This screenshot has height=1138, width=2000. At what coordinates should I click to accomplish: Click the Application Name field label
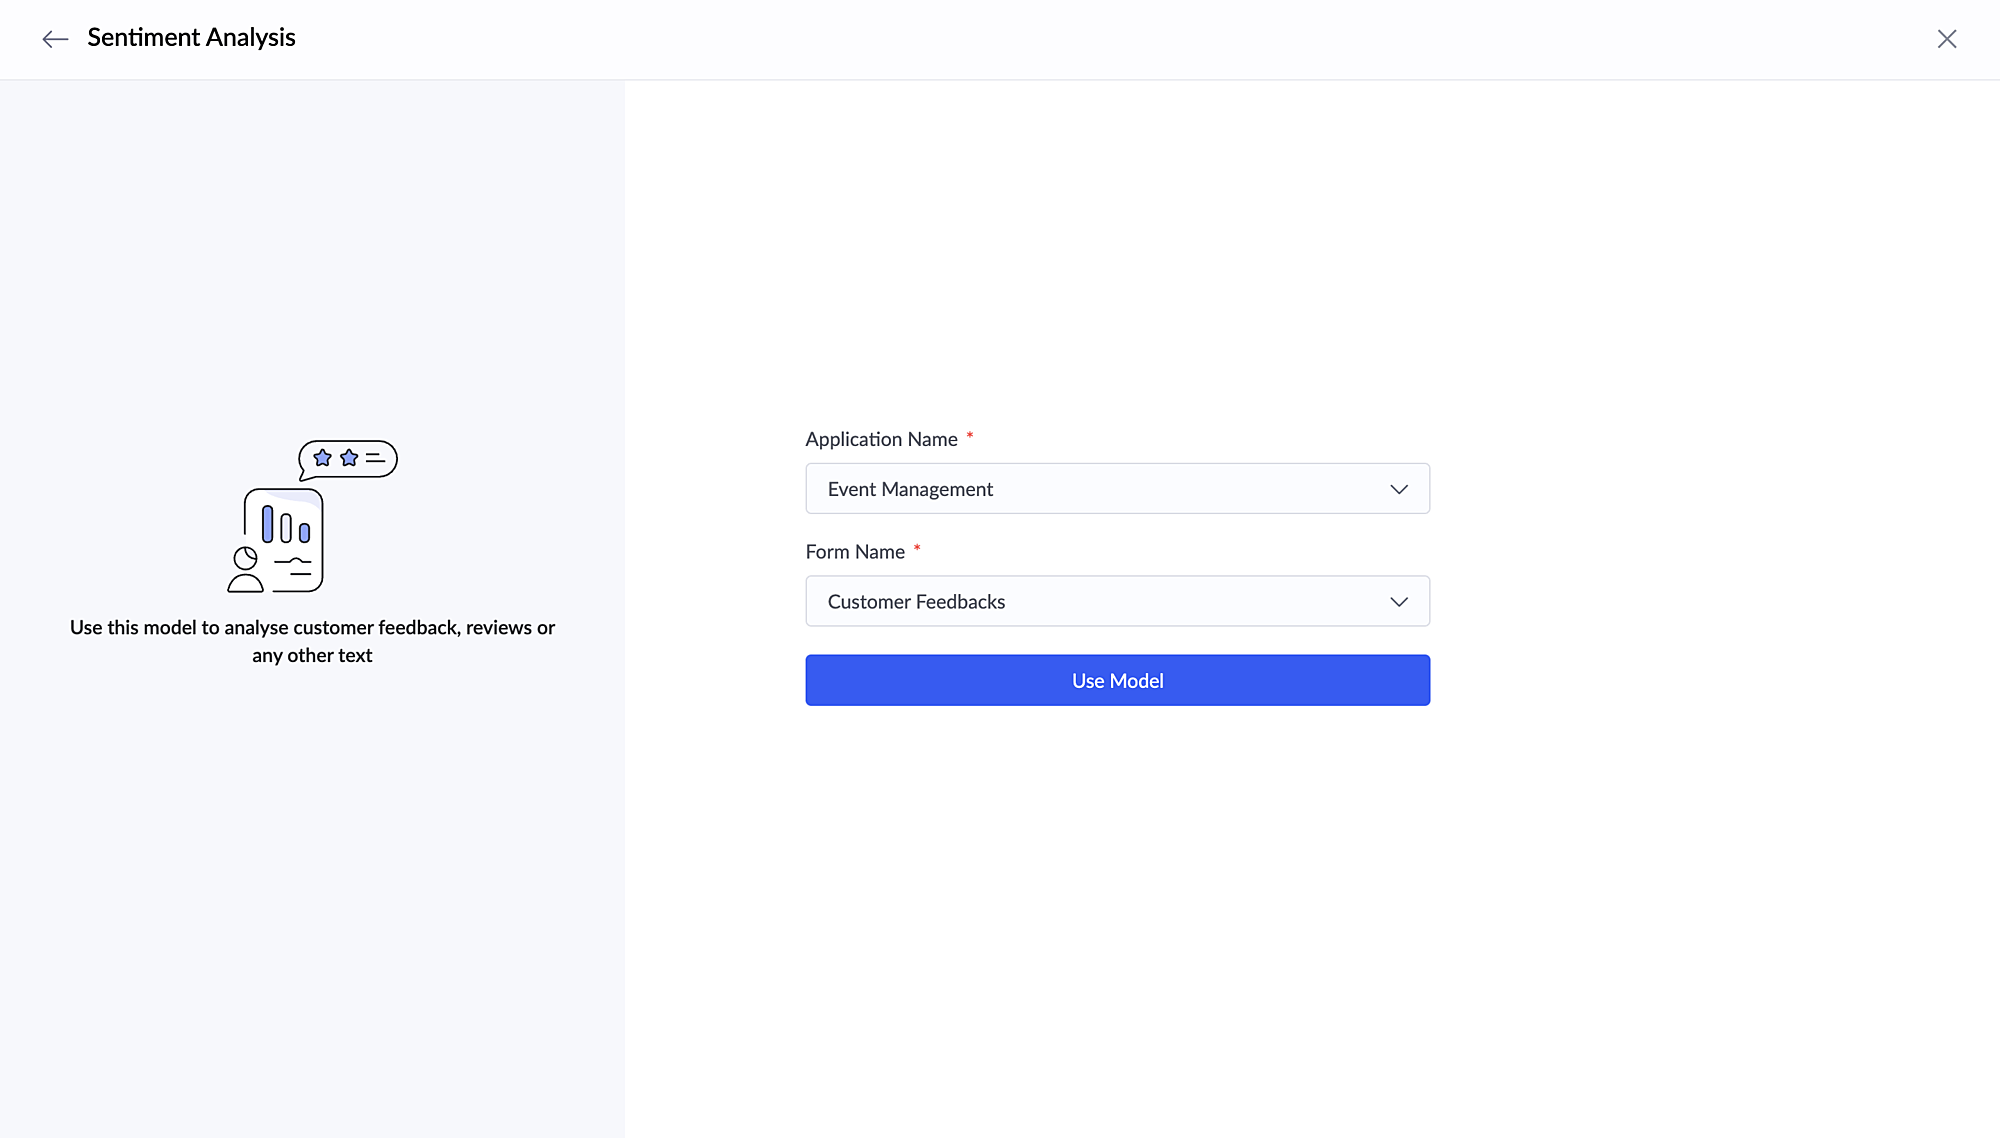881,439
